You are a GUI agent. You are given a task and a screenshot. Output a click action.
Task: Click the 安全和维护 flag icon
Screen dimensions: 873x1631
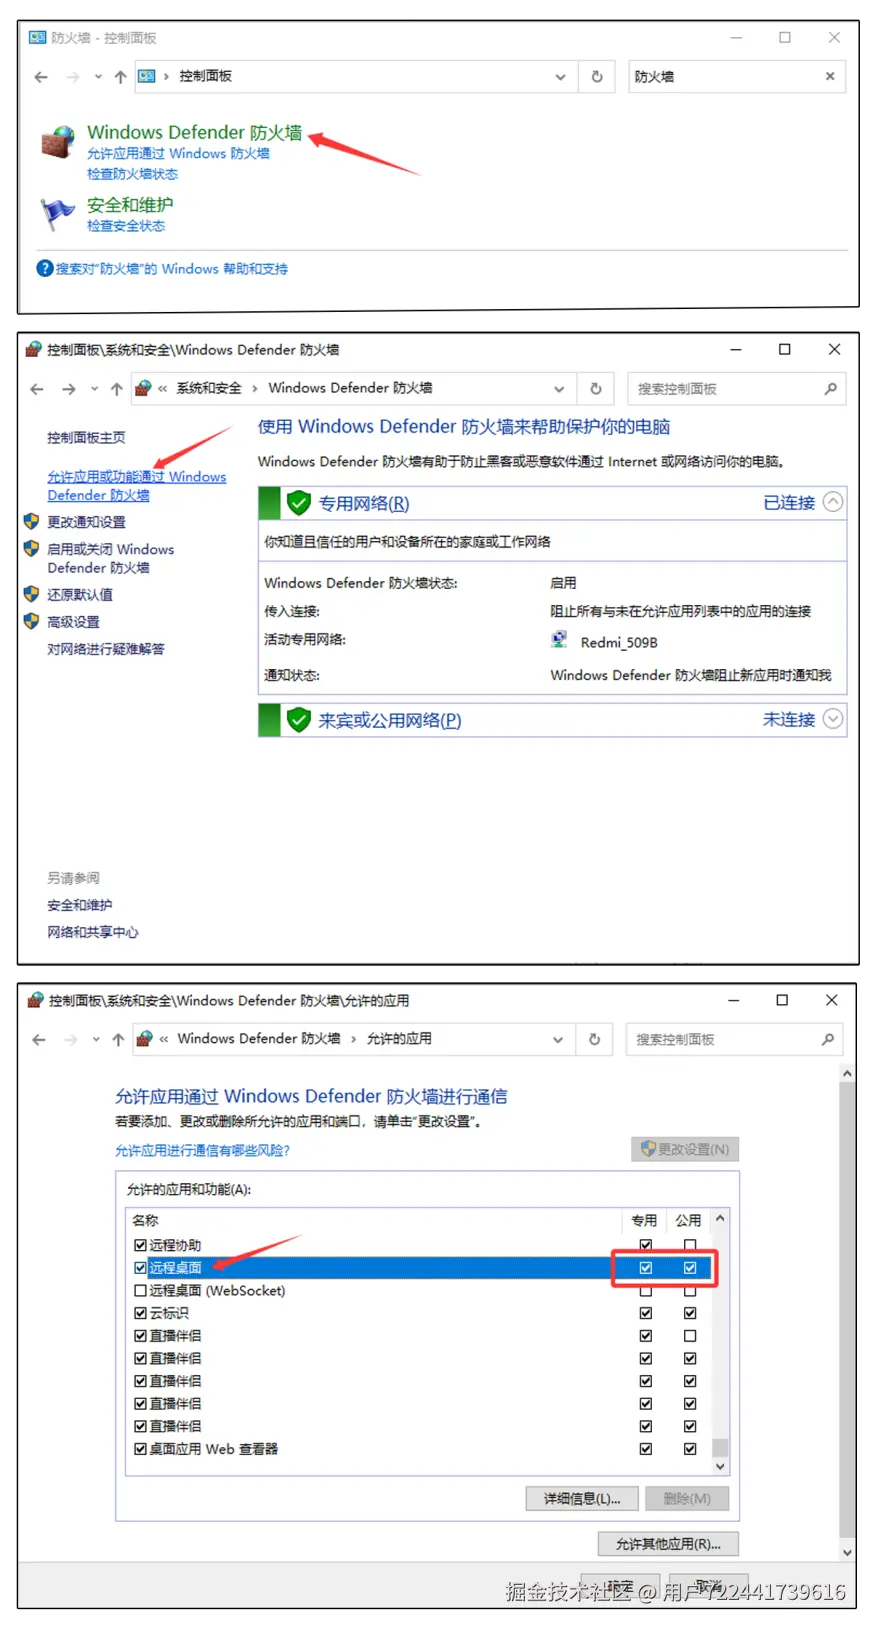coord(58,212)
